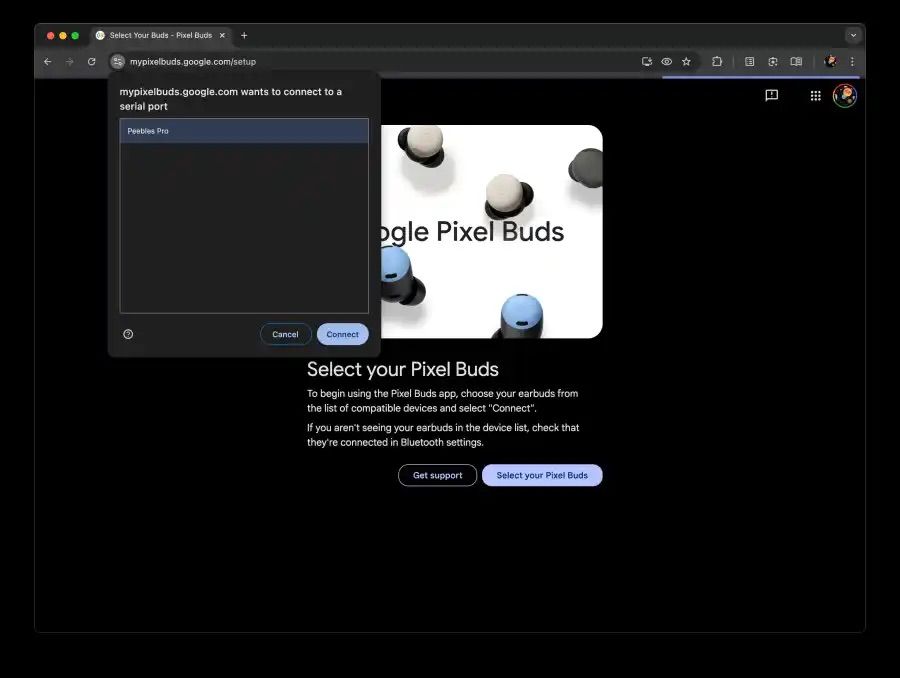Screen dimensions: 900x678
Task: Click the help icon in the serial port dialog
Action: pyautogui.click(x=128, y=334)
